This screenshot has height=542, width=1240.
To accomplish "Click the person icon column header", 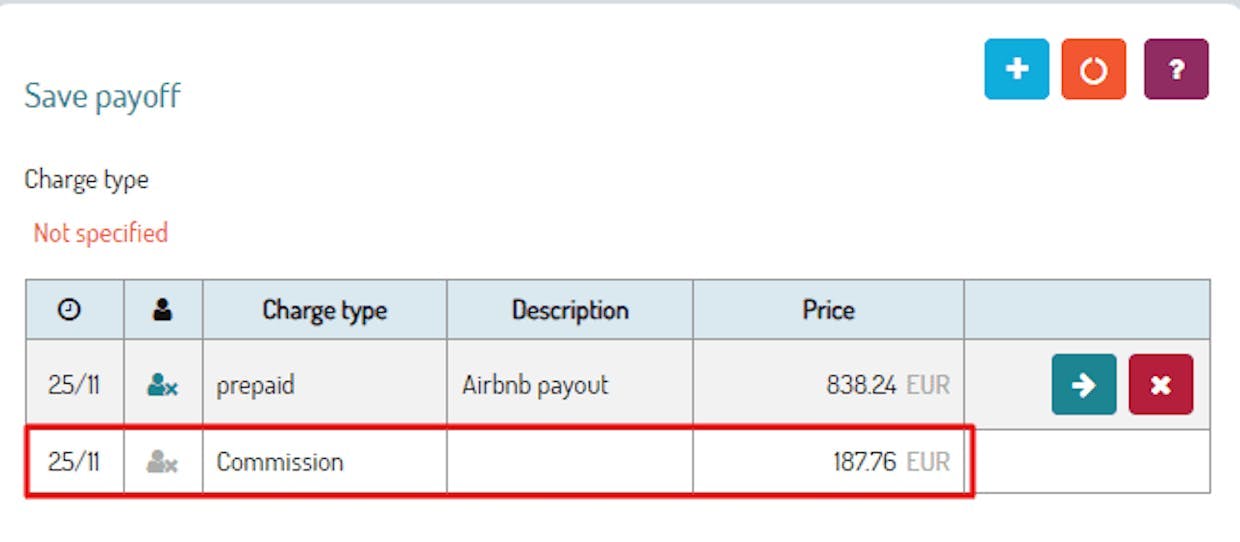I will [x=162, y=310].
